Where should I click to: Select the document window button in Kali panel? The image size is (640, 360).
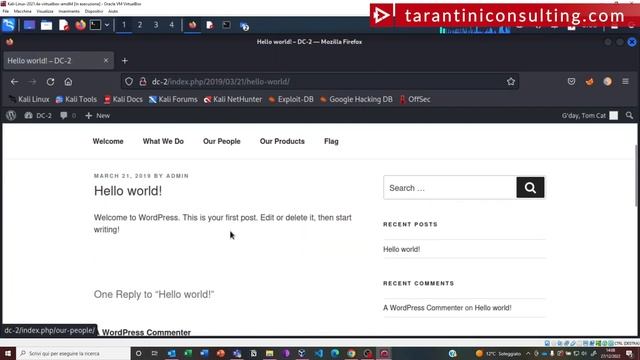[210, 25]
